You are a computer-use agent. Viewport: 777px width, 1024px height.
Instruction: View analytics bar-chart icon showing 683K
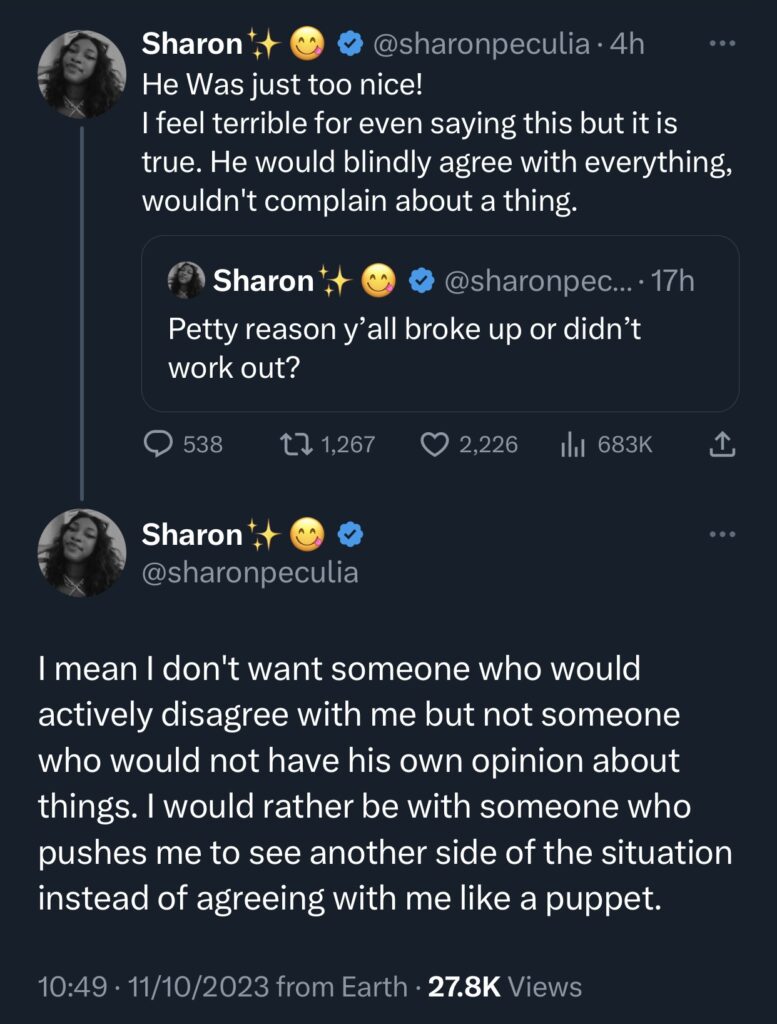click(x=570, y=444)
